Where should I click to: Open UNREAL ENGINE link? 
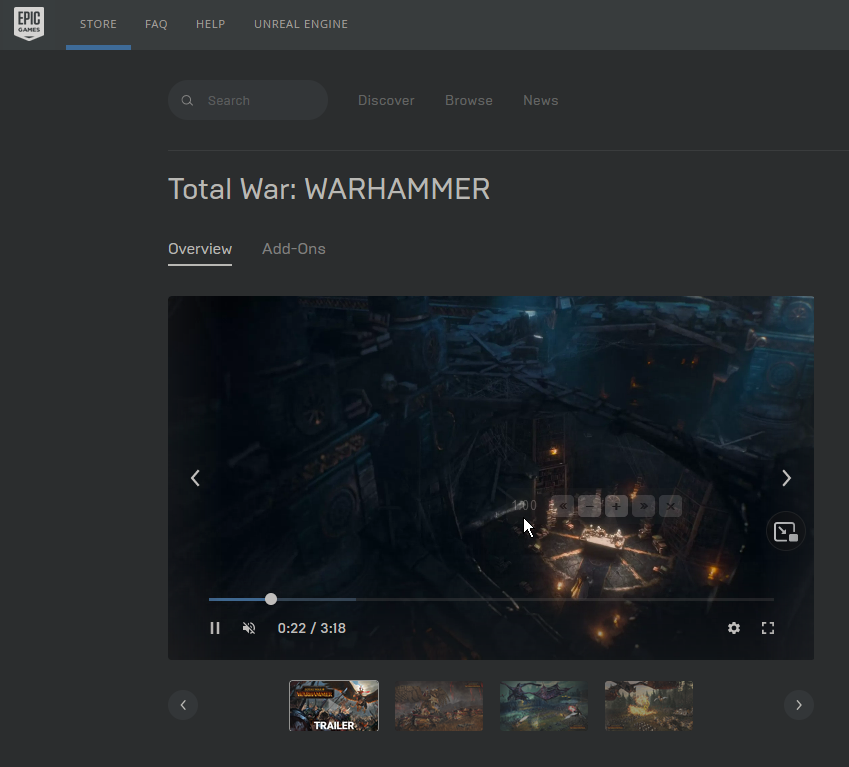301,24
